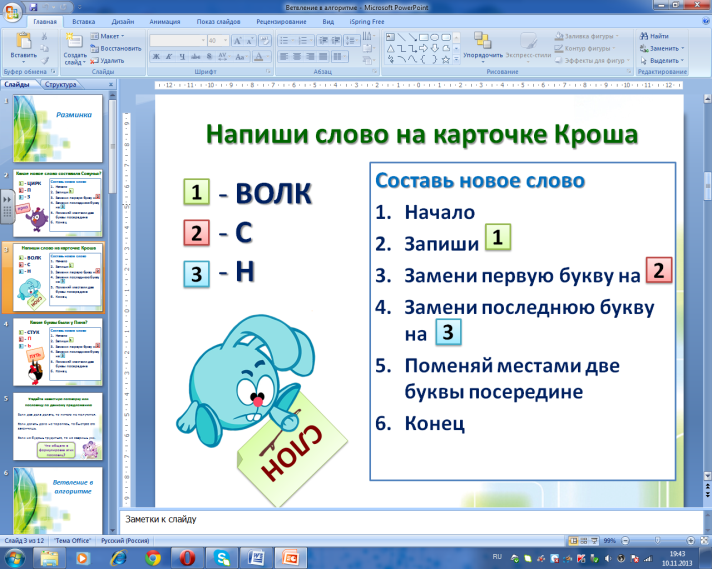Image resolution: width=712 pixels, height=569 pixels.
Task: Click the Cut scissors icon
Action: (x=44, y=37)
